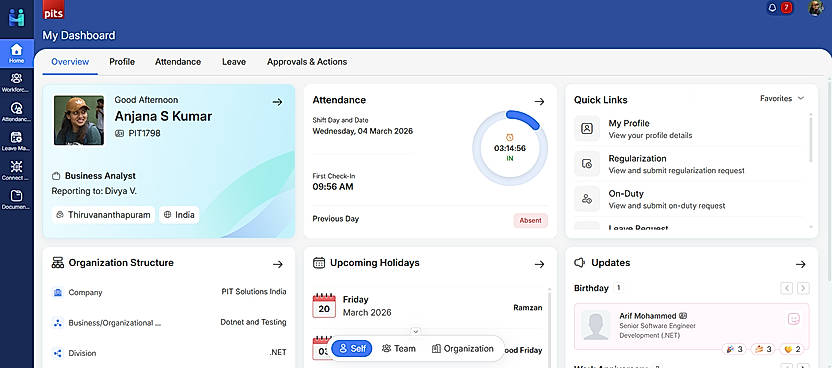Click the Ramzan holiday name
Image resolution: width=832 pixels, height=368 pixels.
coord(527,308)
